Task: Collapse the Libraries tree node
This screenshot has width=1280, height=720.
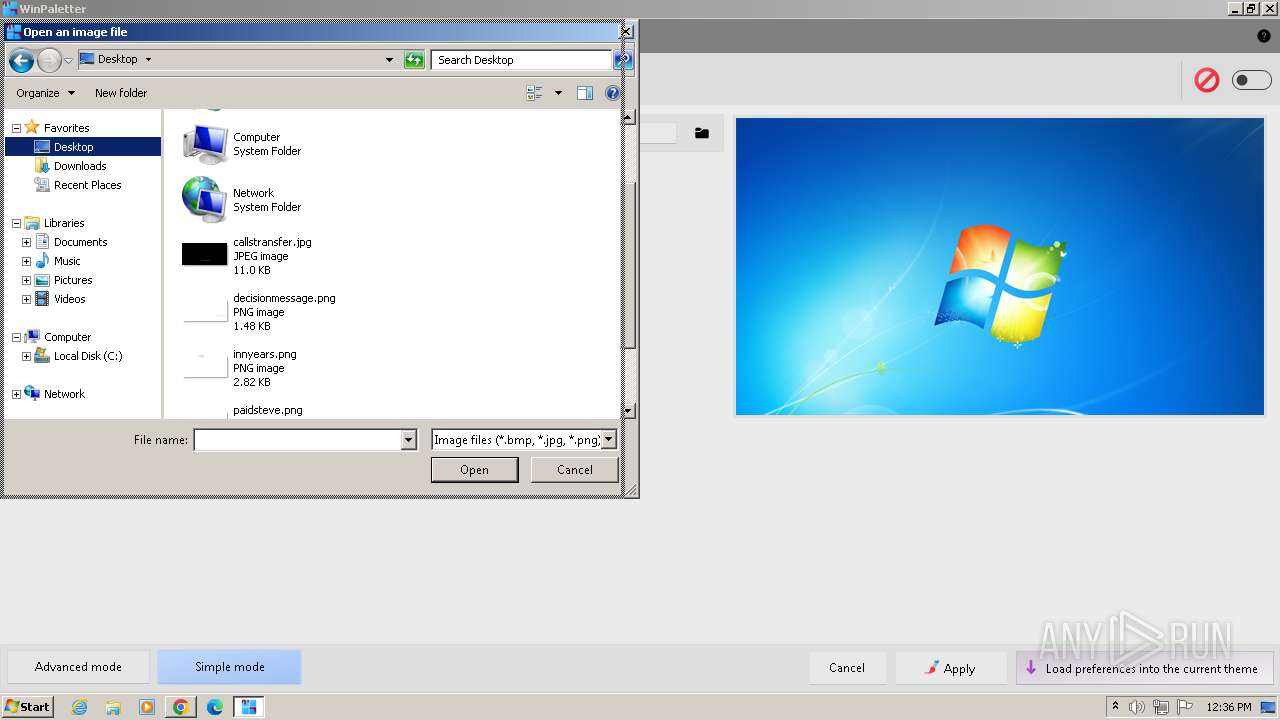Action: (x=16, y=223)
